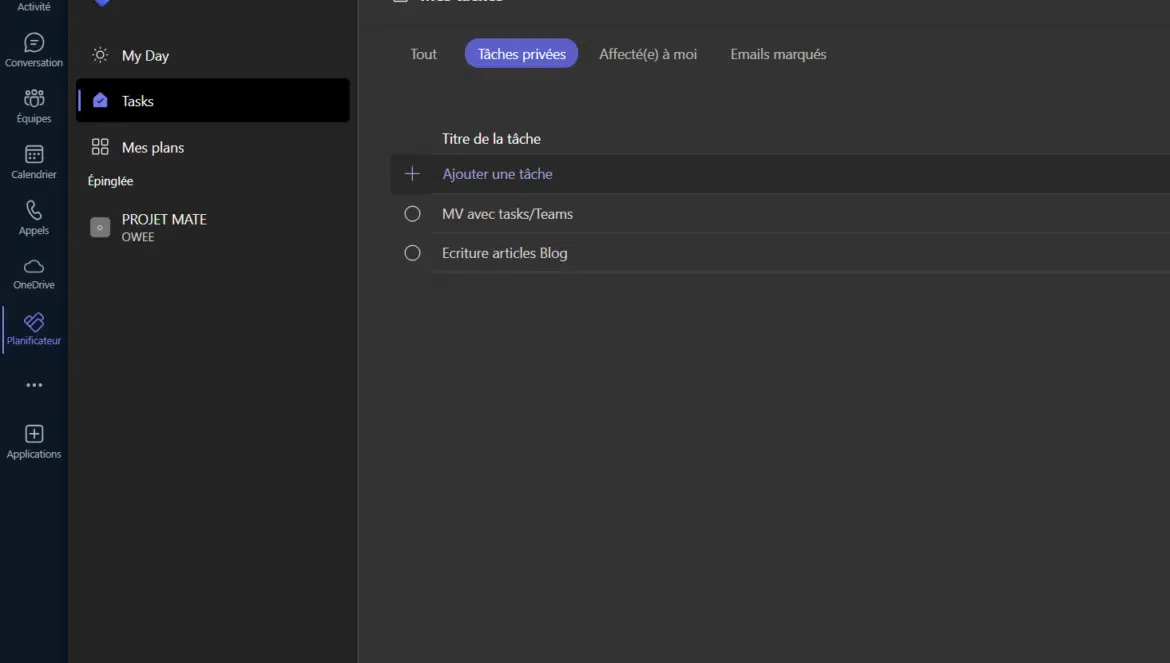Image resolution: width=1170 pixels, height=663 pixels.
Task: Open the Équipes teams icon
Action: (34, 99)
